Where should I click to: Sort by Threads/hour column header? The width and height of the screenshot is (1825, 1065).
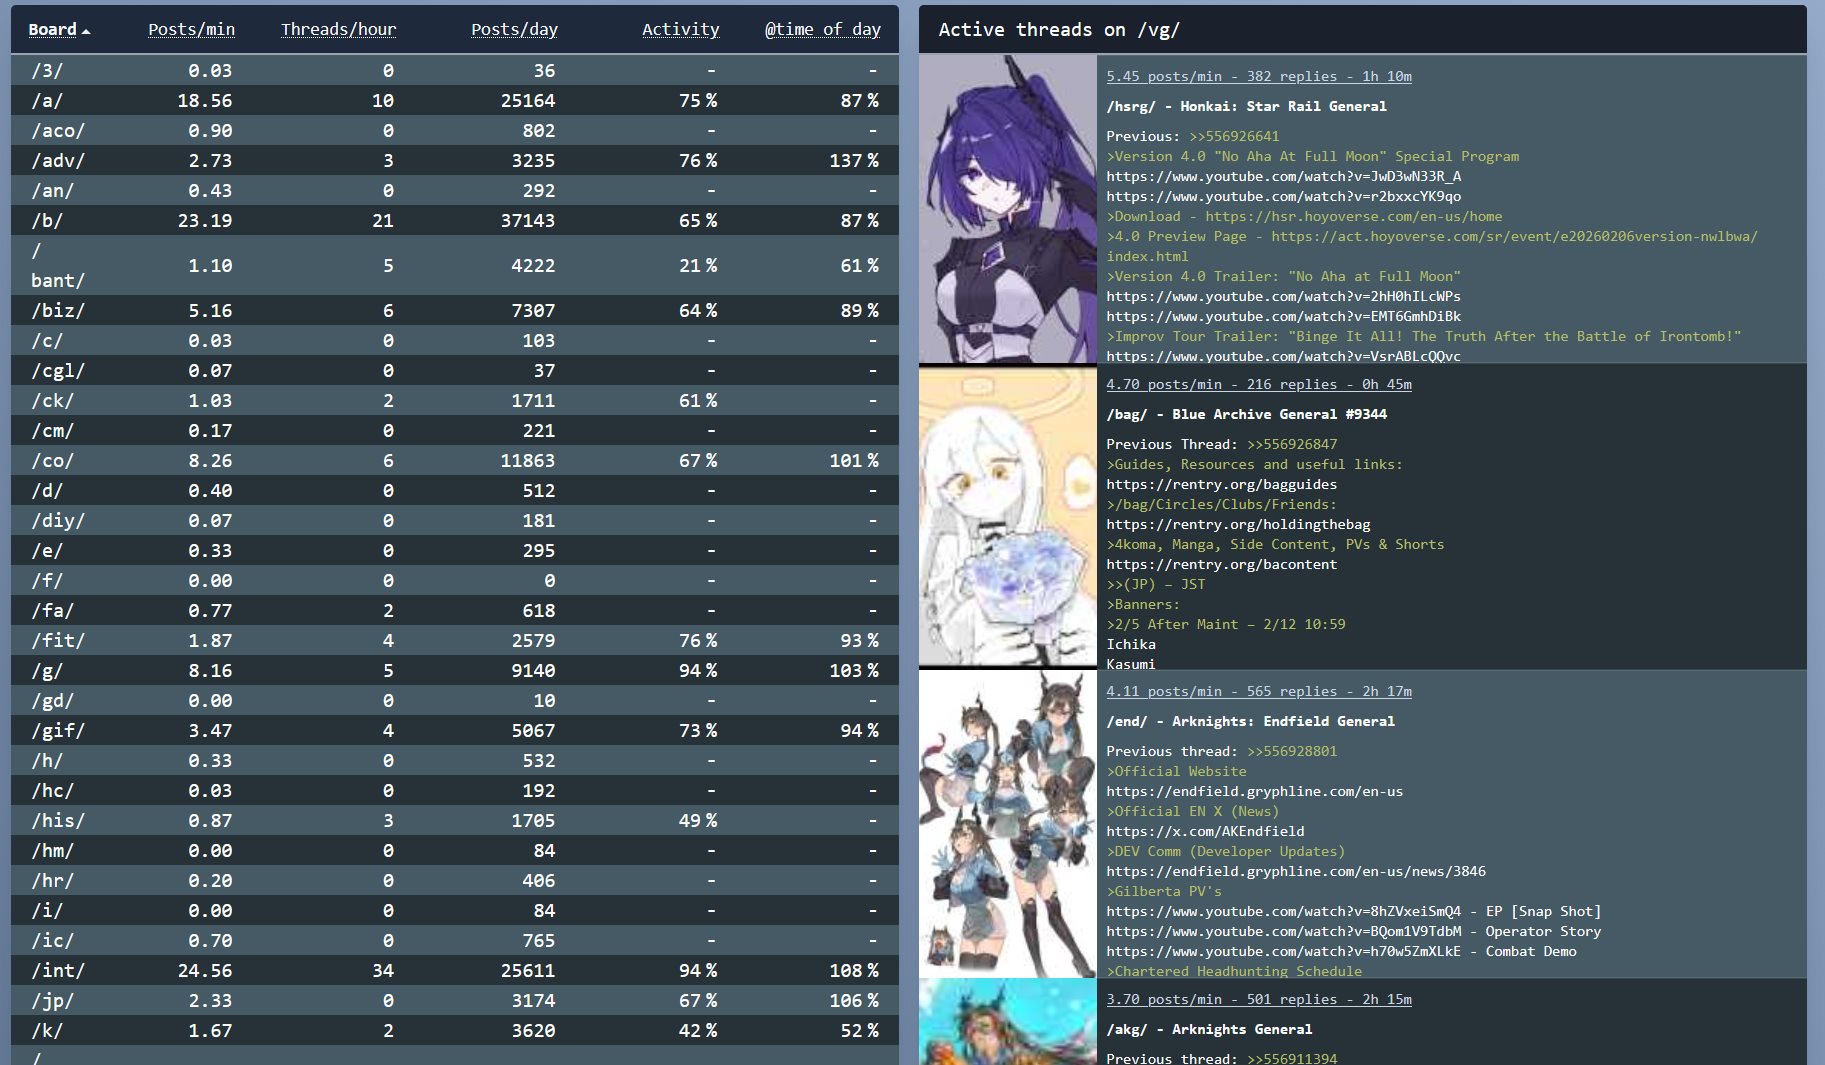(x=338, y=29)
